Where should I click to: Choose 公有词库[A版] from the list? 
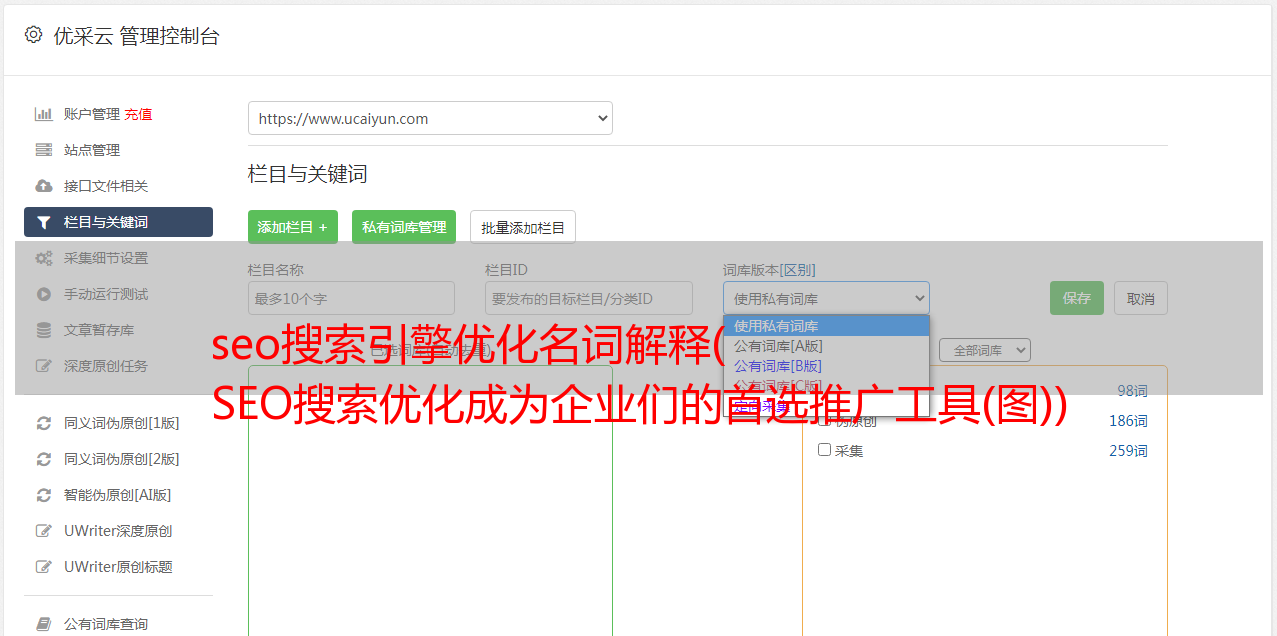[826, 346]
